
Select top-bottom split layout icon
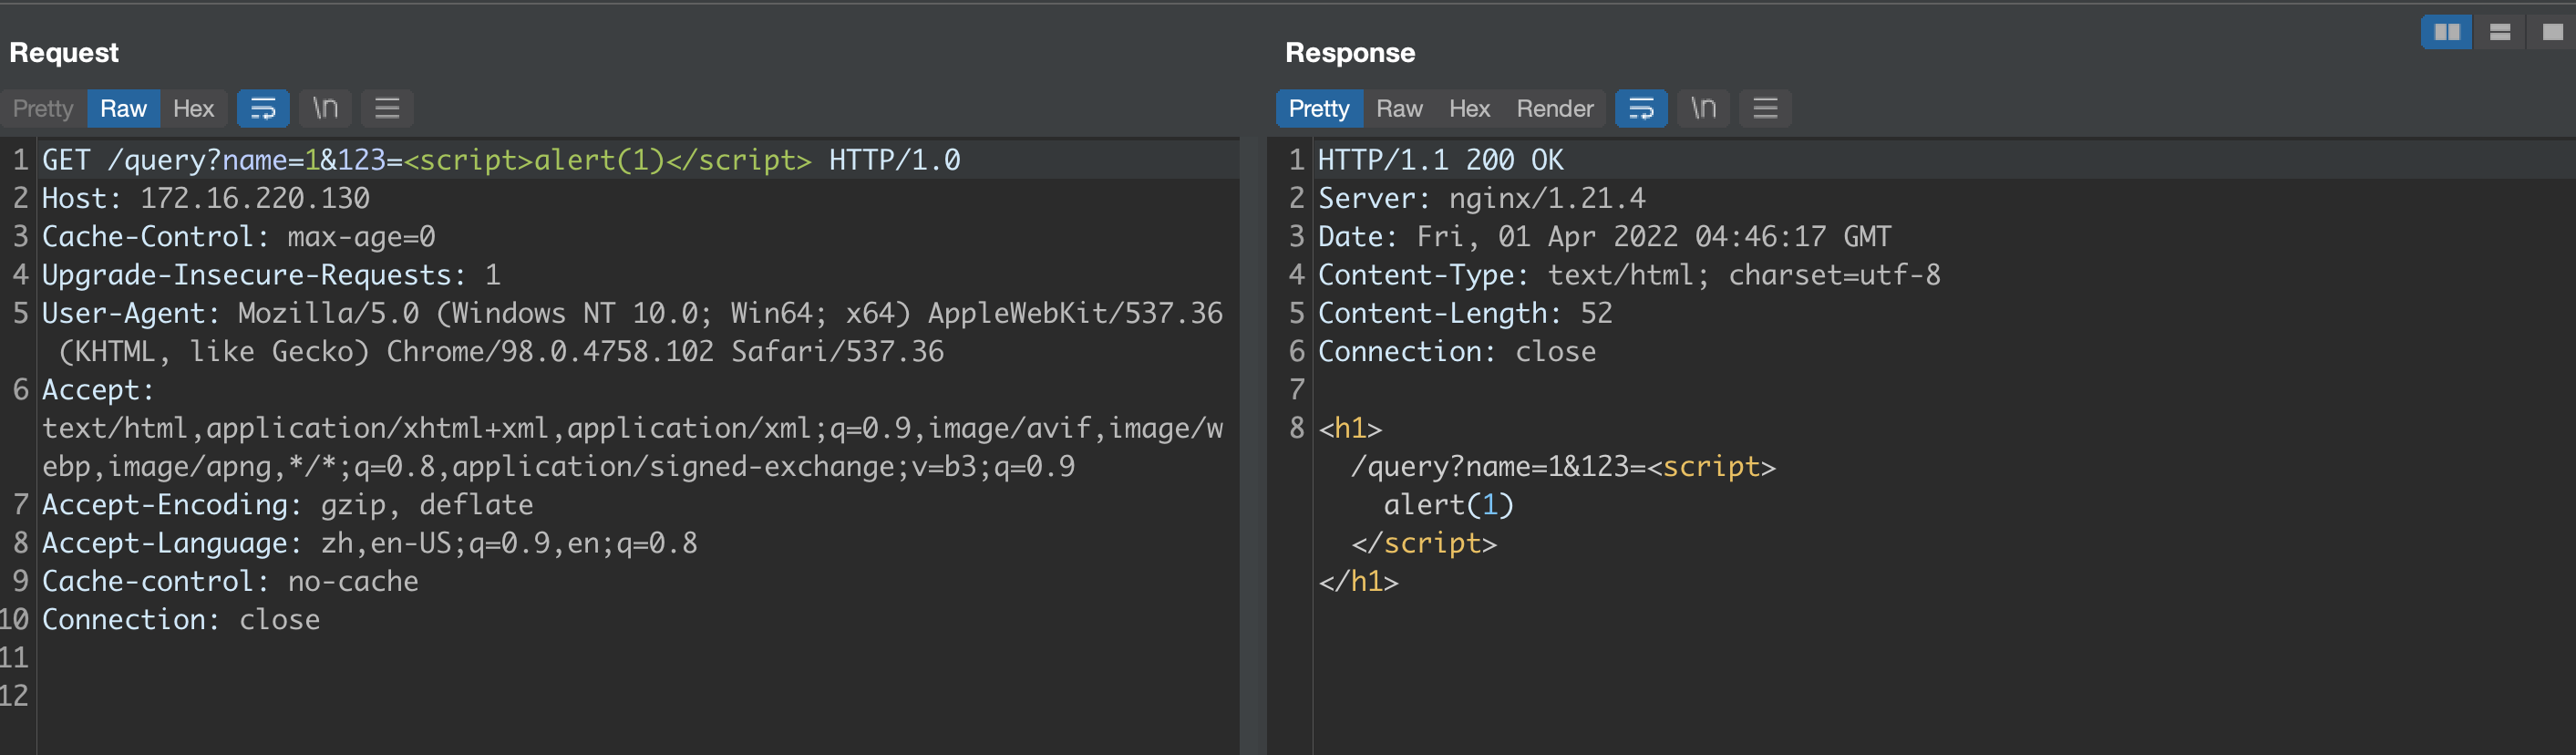pos(2500,32)
